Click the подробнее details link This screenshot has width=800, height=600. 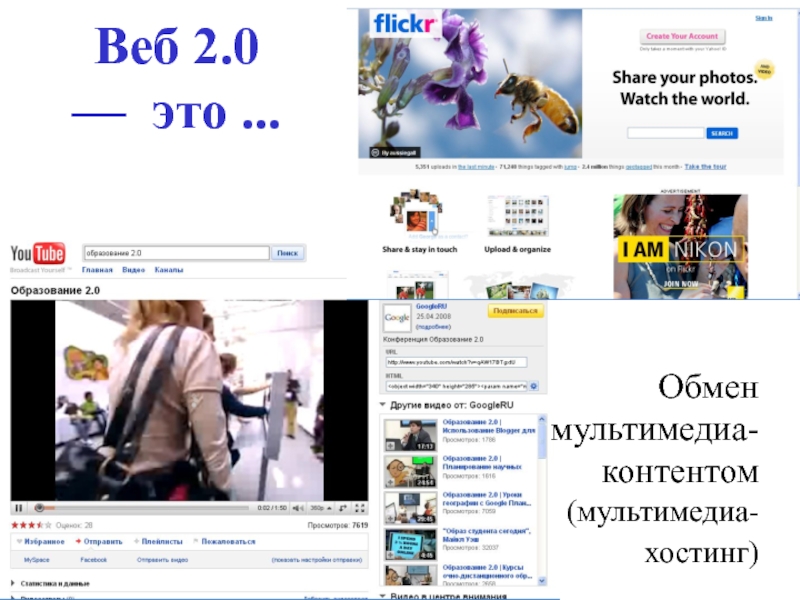tap(433, 327)
